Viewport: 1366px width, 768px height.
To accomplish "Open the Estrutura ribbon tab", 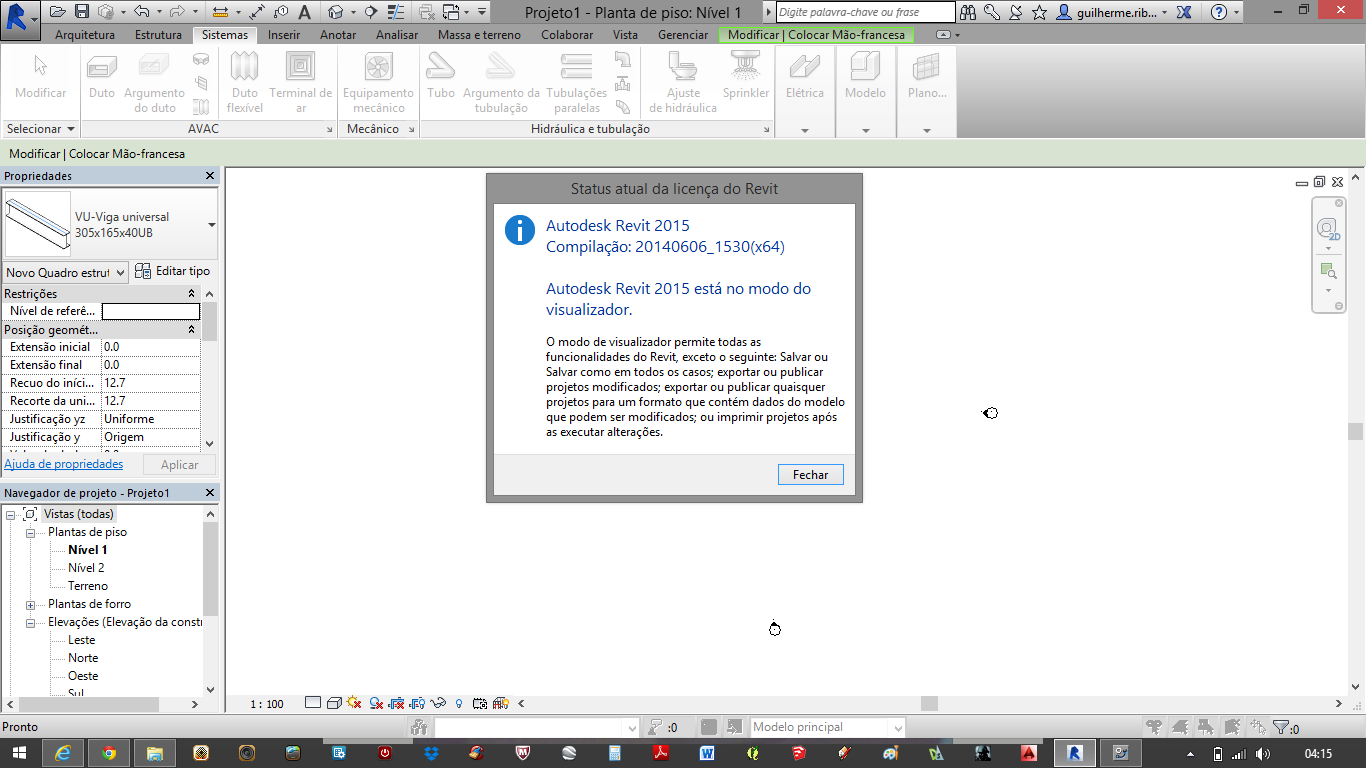I will (158, 35).
